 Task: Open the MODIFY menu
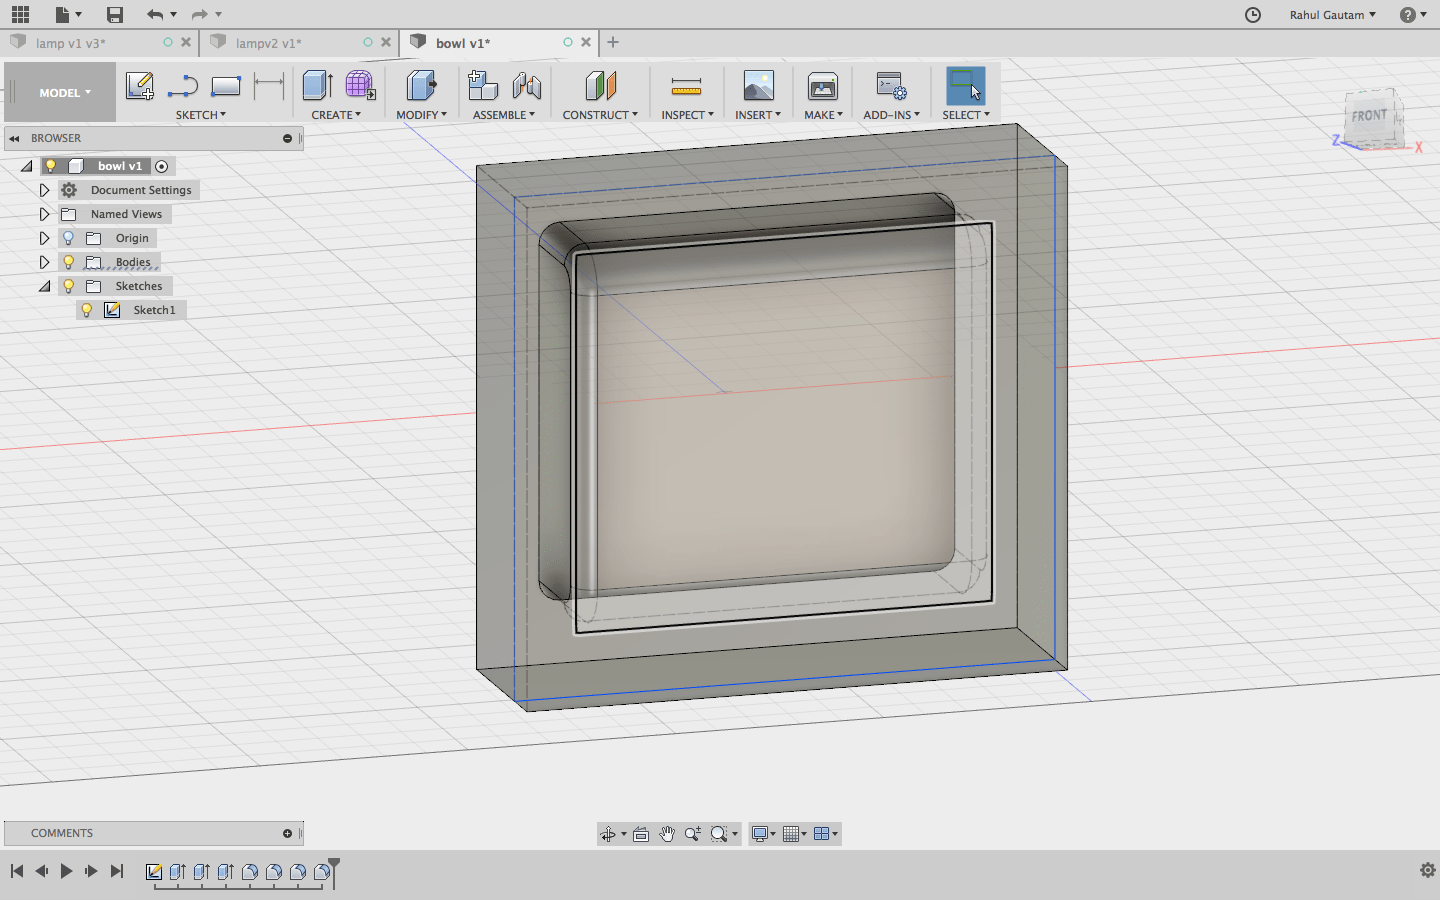[x=421, y=115]
